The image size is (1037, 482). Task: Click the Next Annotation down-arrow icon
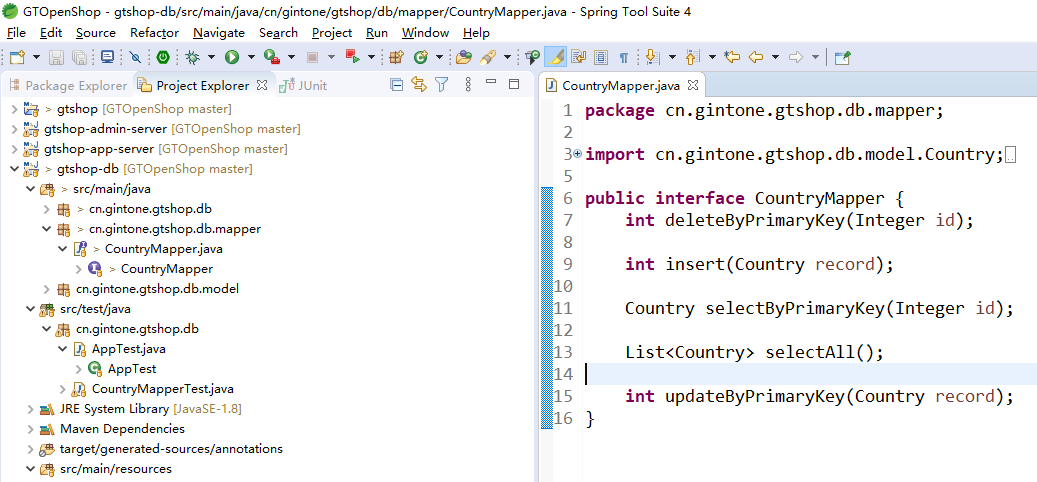(653, 58)
